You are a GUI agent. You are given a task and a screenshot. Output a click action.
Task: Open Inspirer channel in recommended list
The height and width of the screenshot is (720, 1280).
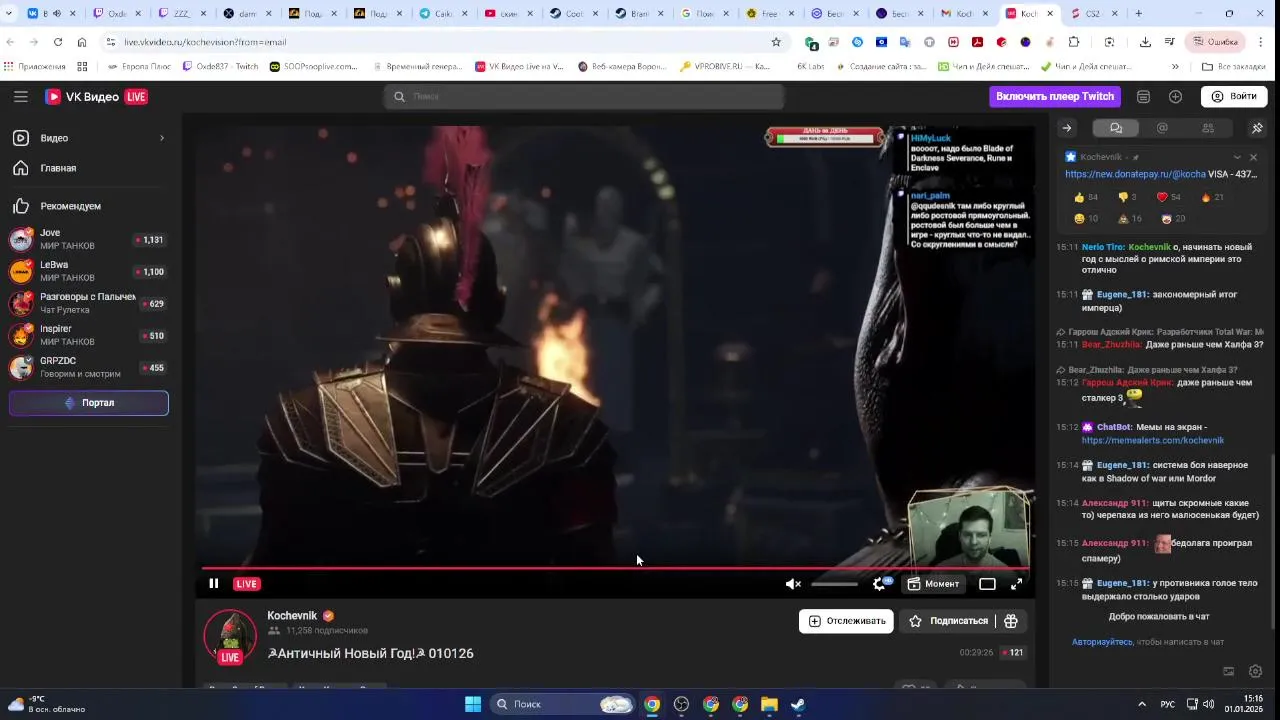tap(88, 335)
